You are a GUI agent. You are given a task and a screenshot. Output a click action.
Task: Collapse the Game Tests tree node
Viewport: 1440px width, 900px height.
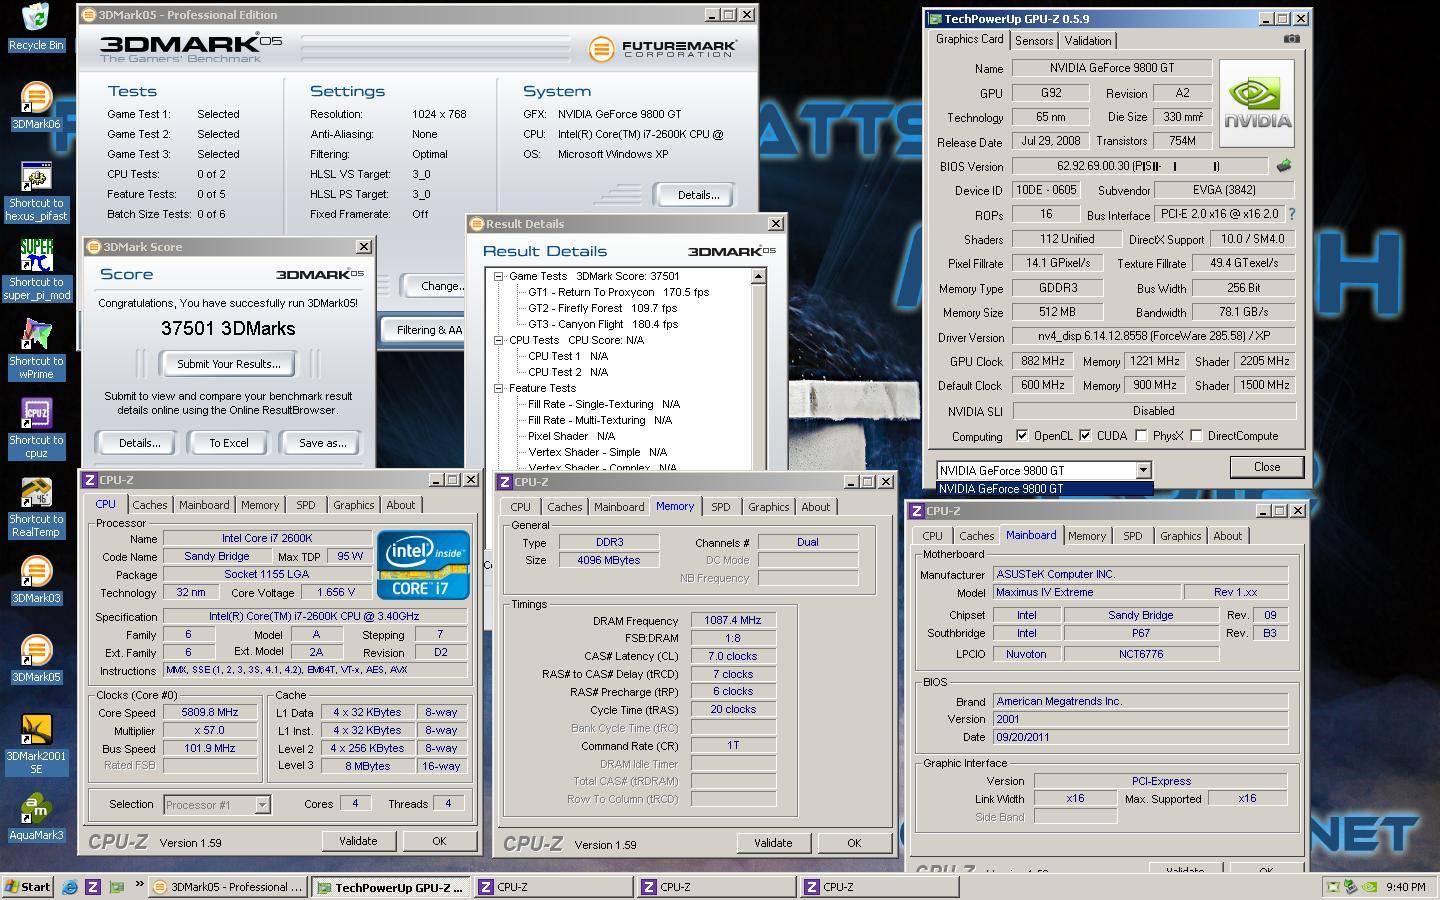pos(498,276)
